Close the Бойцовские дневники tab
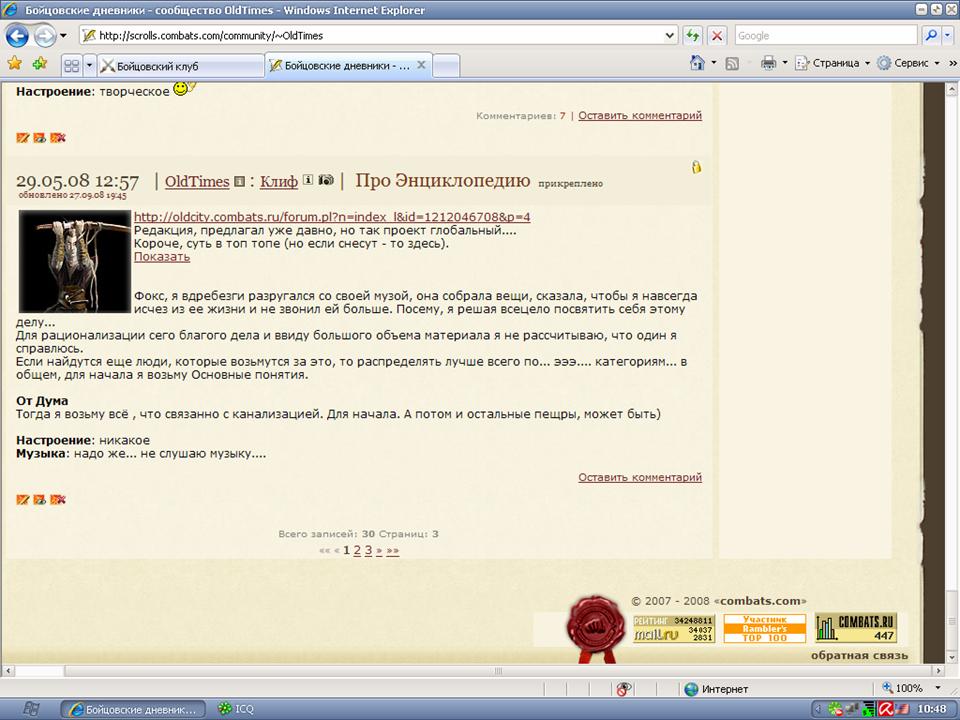This screenshot has height=720, width=960. (x=421, y=65)
